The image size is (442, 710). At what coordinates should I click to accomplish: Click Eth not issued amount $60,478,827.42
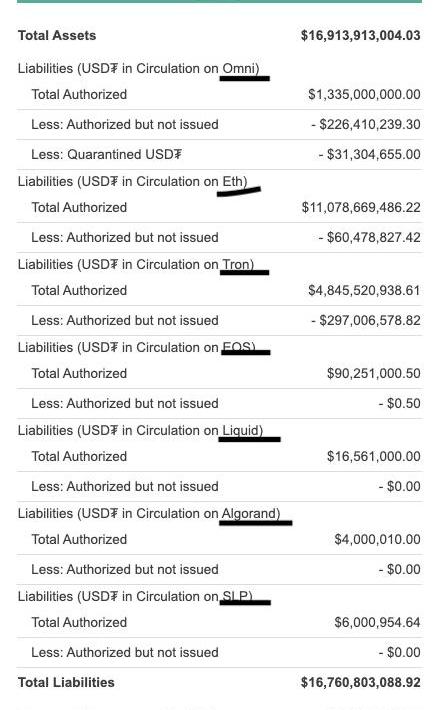pos(369,237)
